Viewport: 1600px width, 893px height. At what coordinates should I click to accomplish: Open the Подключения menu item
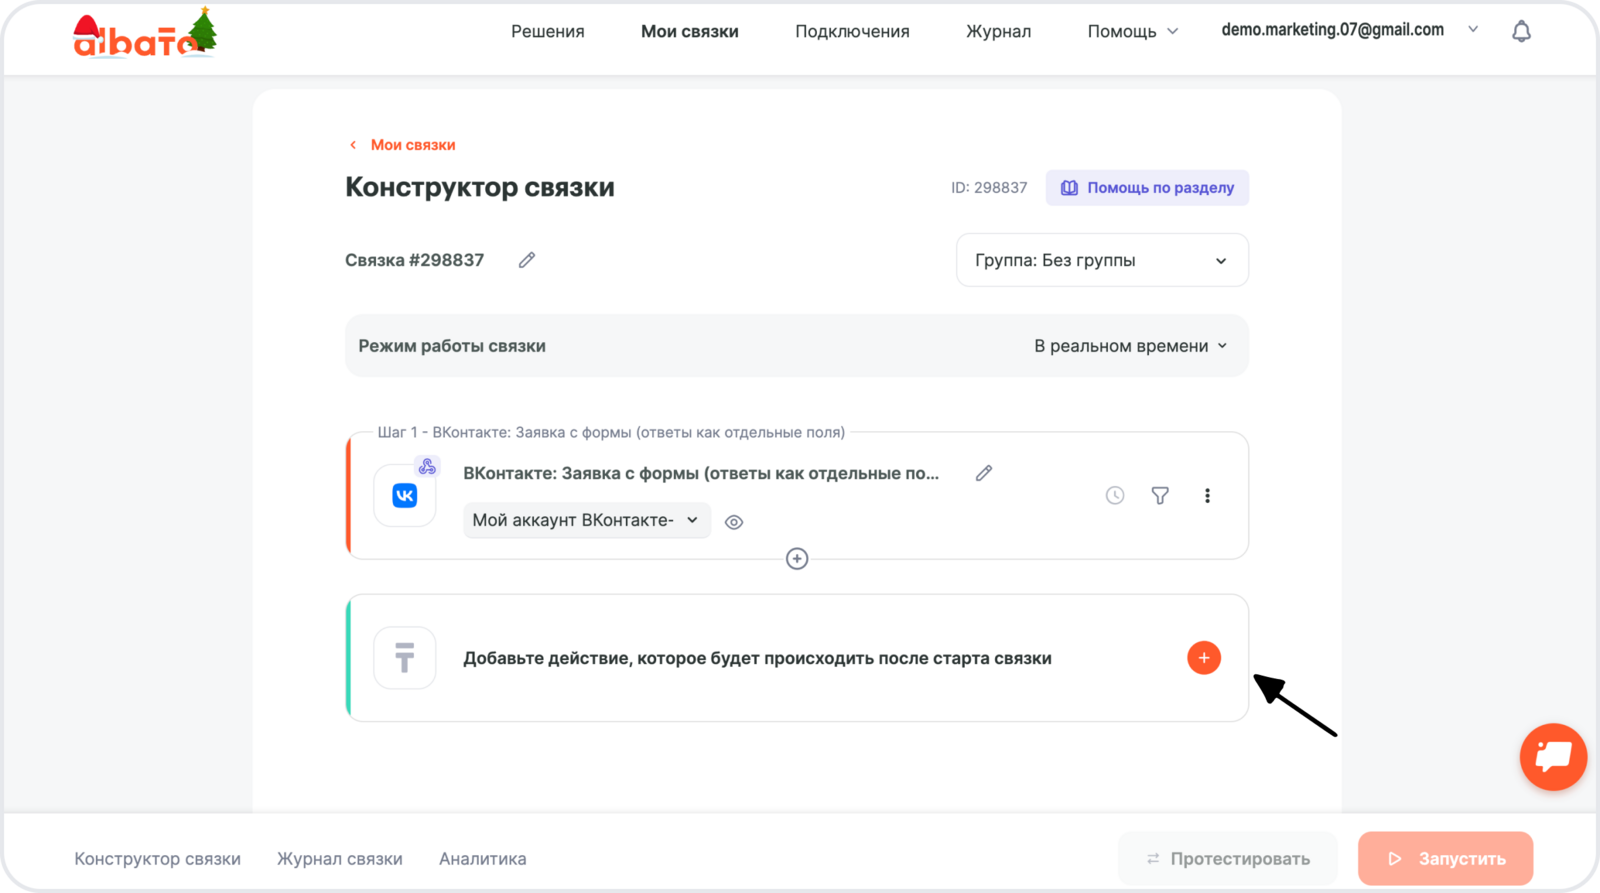pyautogui.click(x=852, y=32)
